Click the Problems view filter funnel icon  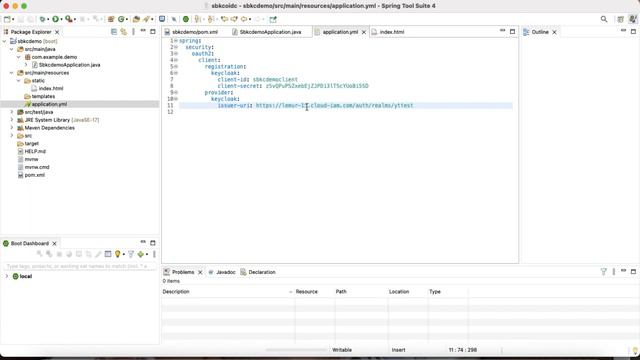coord(604,272)
